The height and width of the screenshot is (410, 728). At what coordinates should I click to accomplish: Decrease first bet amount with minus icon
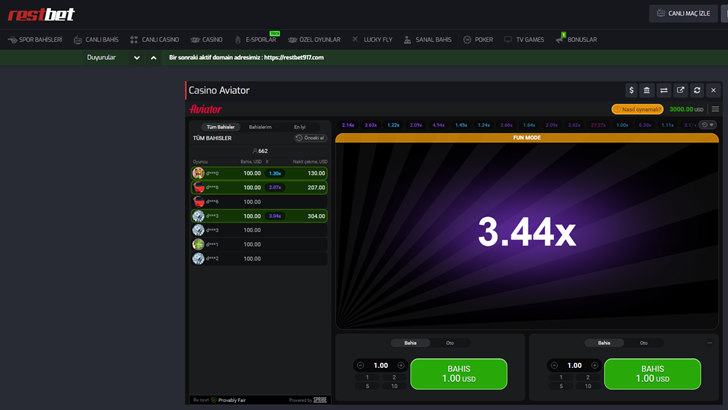[x=360, y=365]
